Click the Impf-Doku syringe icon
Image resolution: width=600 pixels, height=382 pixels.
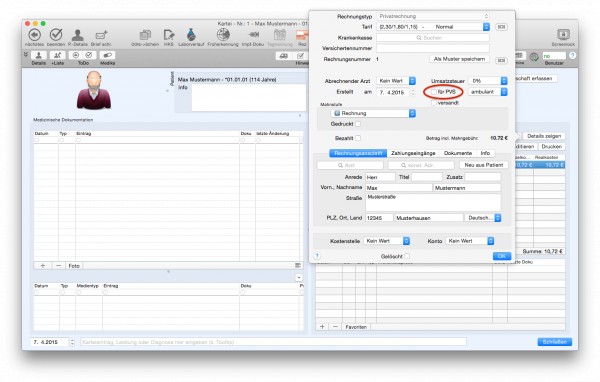tap(253, 35)
